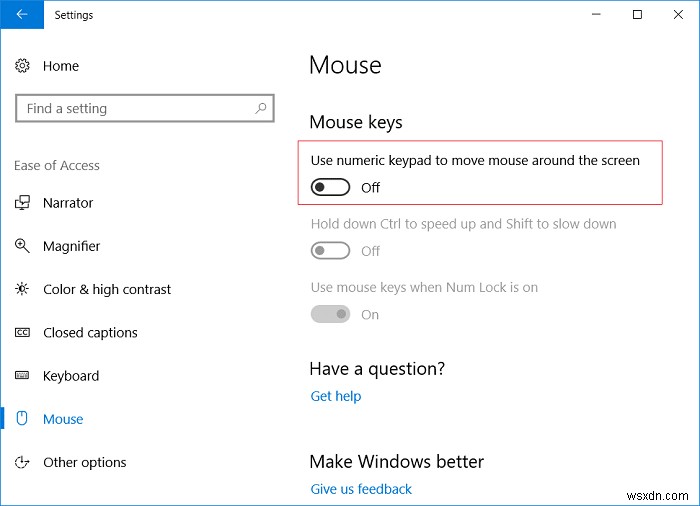Click the Color & high contrast sun icon
The image size is (700, 506).
point(22,289)
